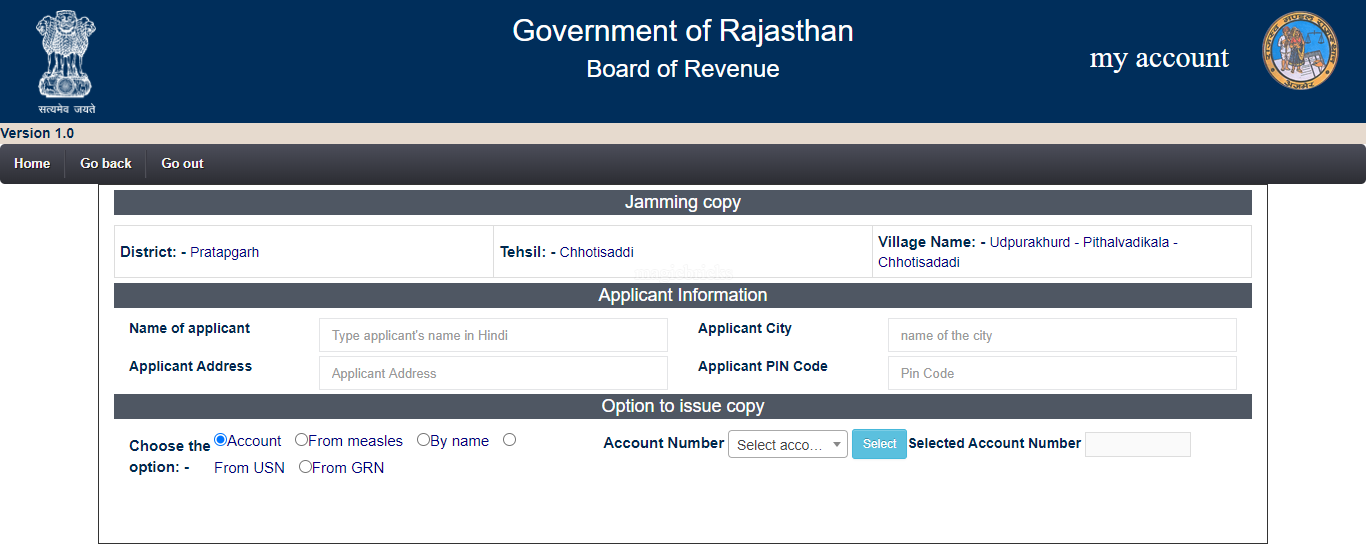Select the Account radio option
Screen dimensions: 1366x548
click(221, 440)
